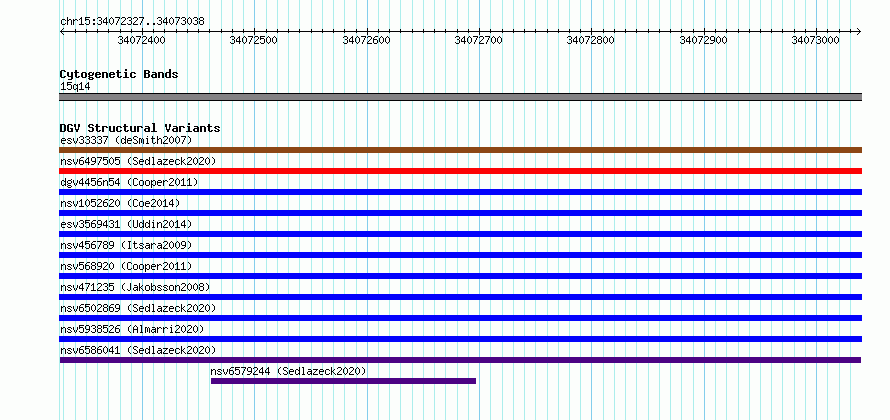Click the 15q14 band label
The height and width of the screenshot is (420, 890).
click(75, 86)
